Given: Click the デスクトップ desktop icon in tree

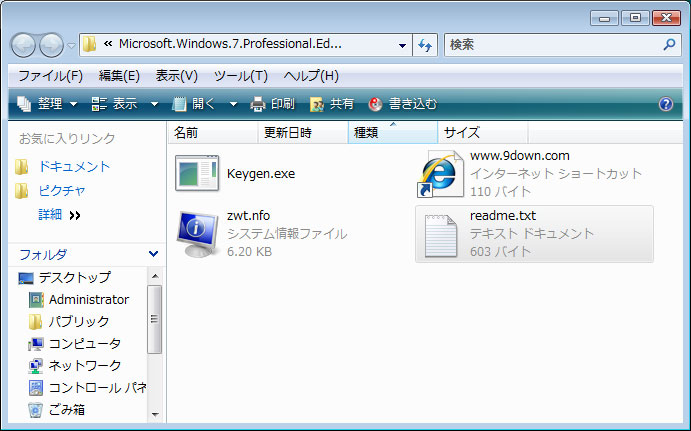Looking at the screenshot, I should click(26, 278).
